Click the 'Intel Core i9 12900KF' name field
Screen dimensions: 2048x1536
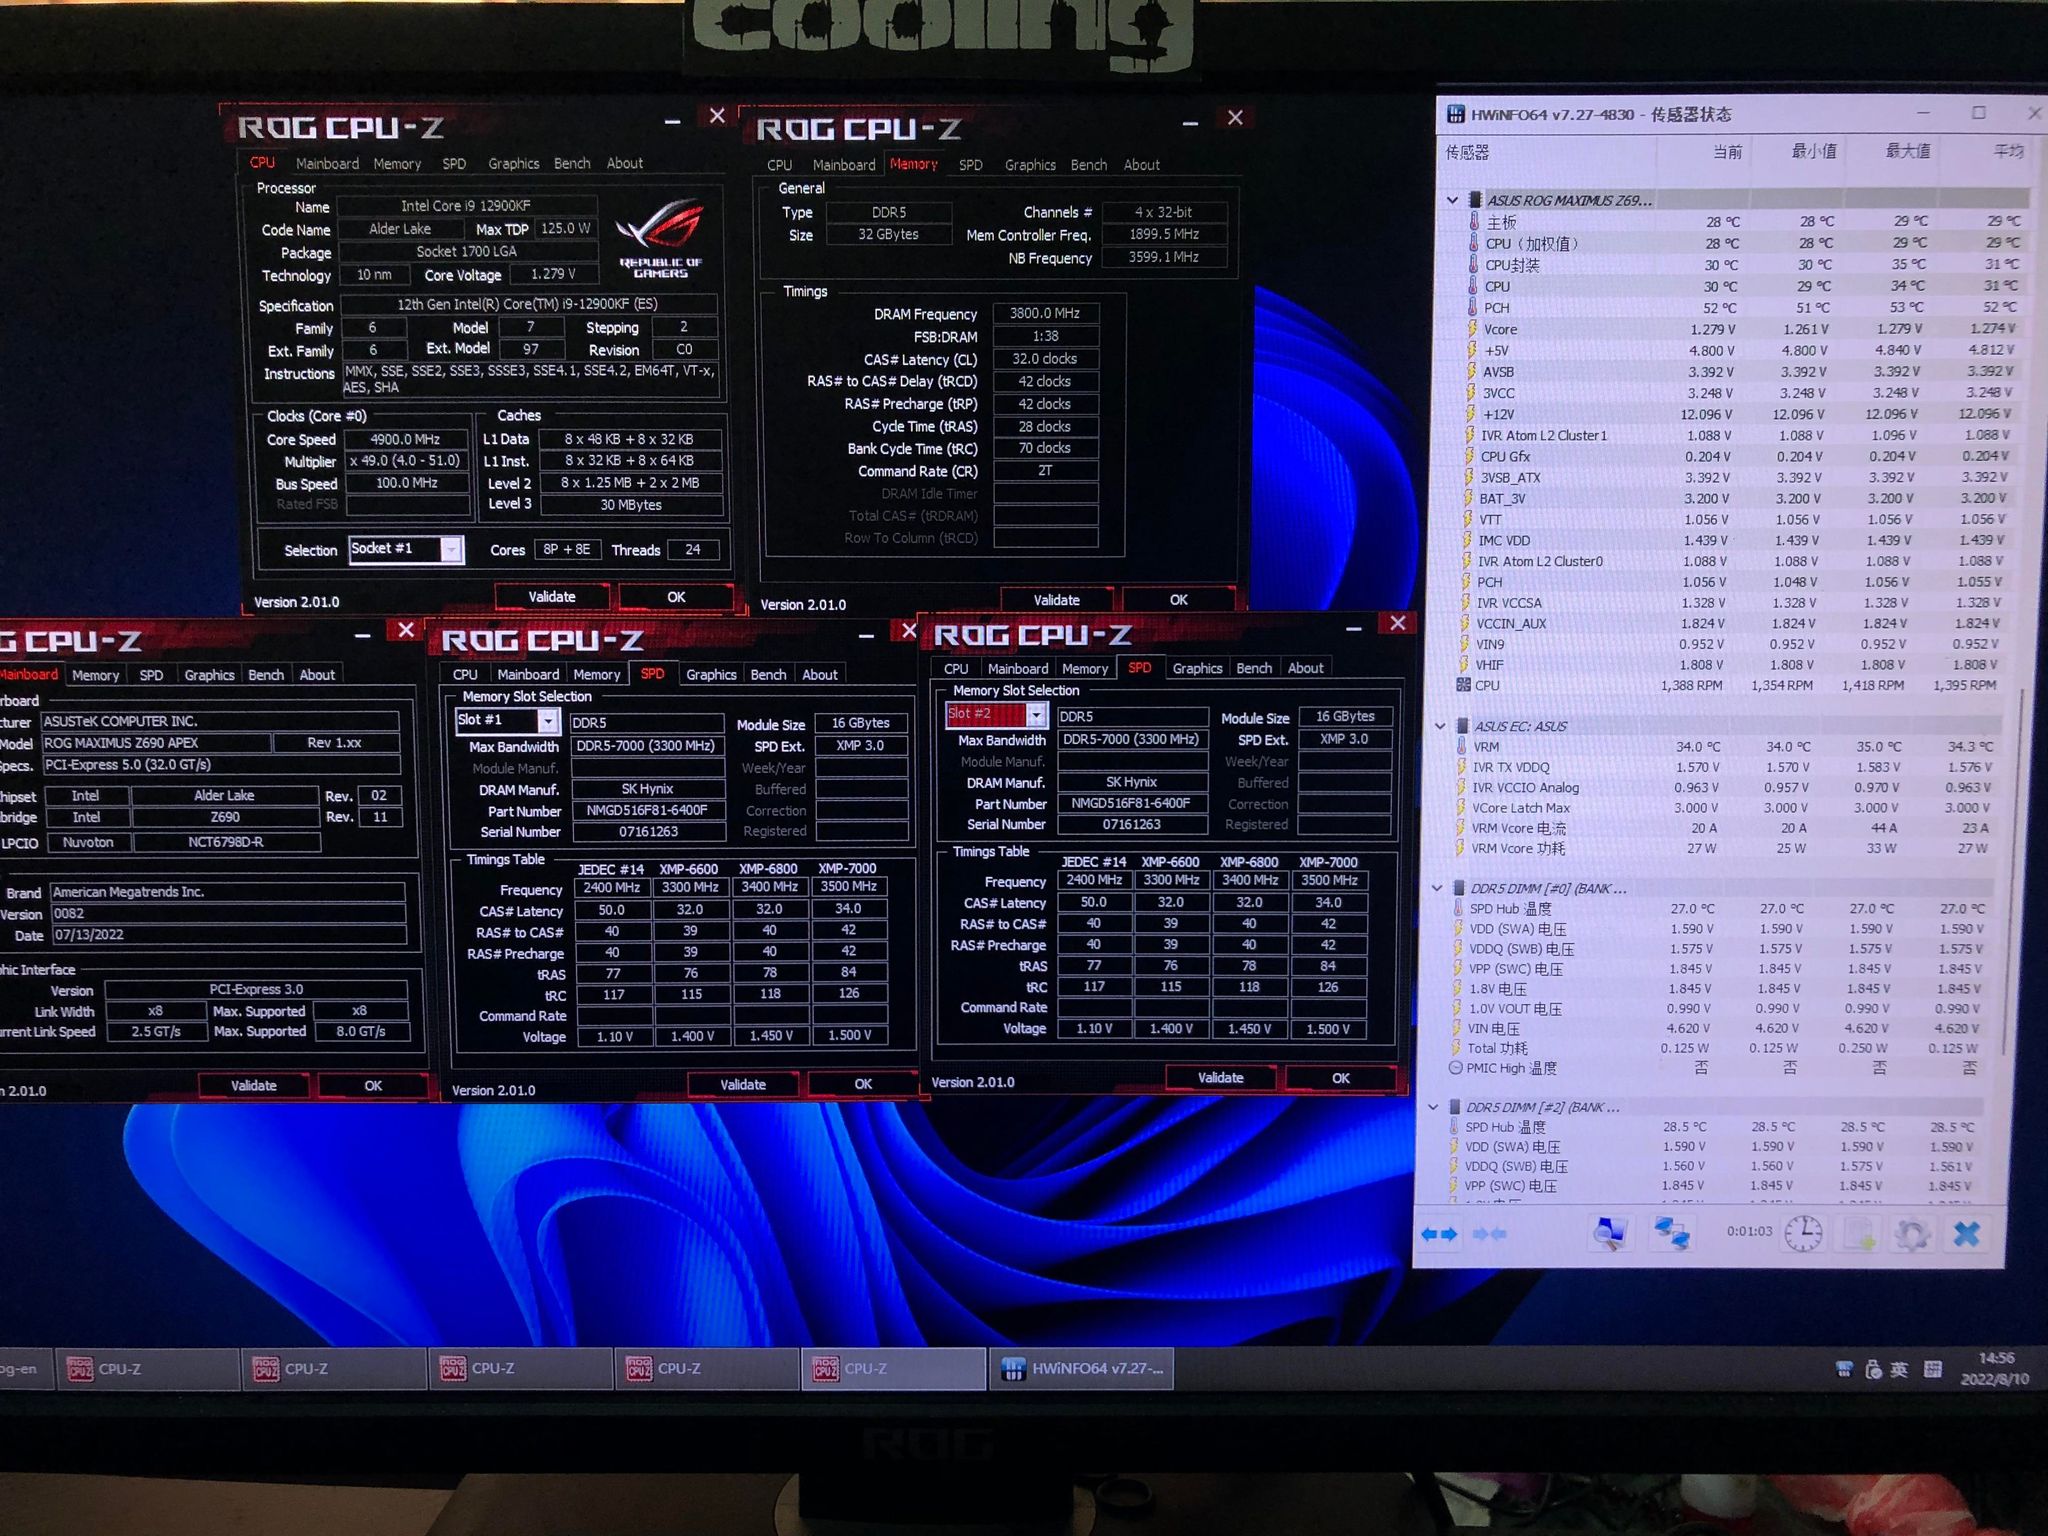pos(466,206)
